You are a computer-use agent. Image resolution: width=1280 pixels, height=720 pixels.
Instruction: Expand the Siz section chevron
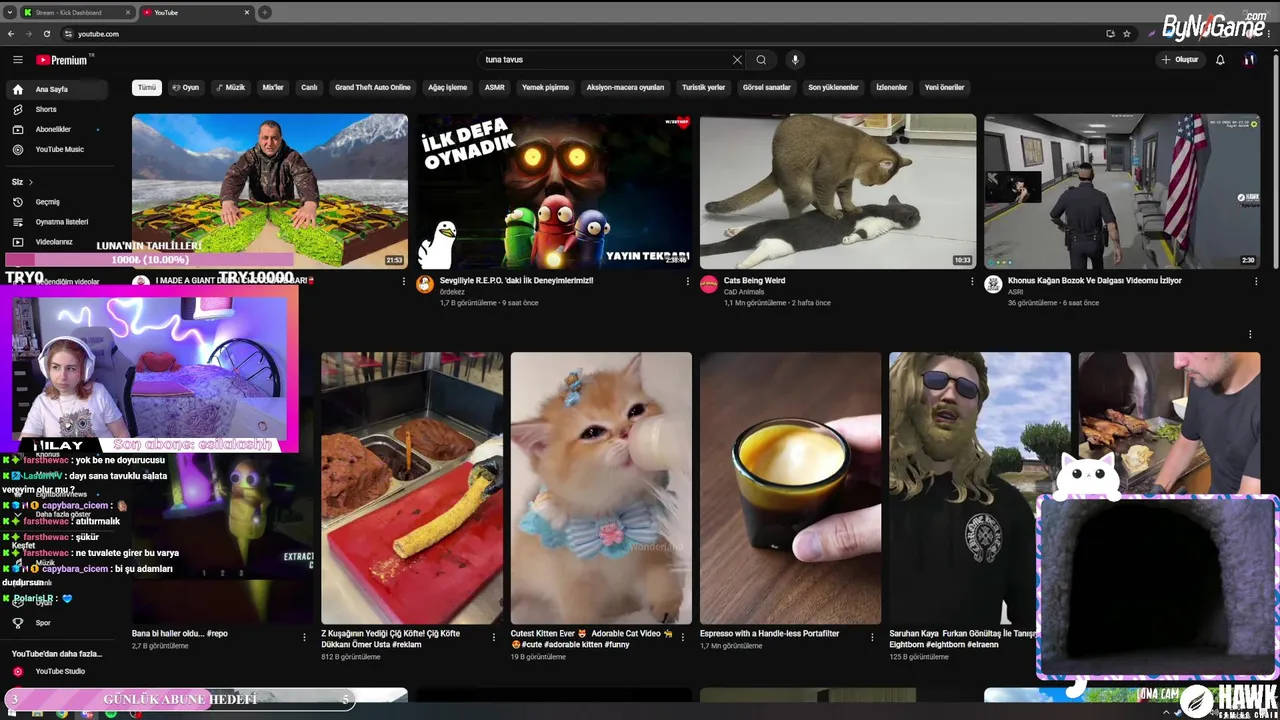31,182
